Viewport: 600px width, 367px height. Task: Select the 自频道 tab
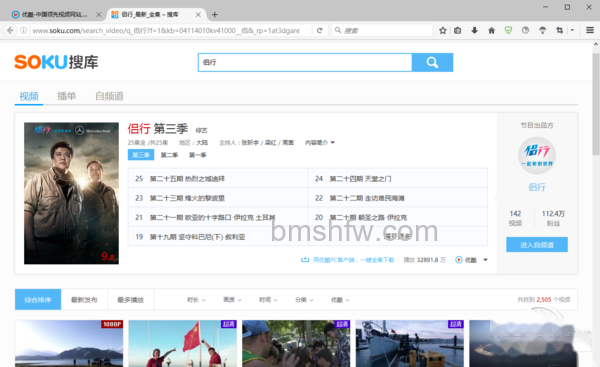(x=109, y=96)
